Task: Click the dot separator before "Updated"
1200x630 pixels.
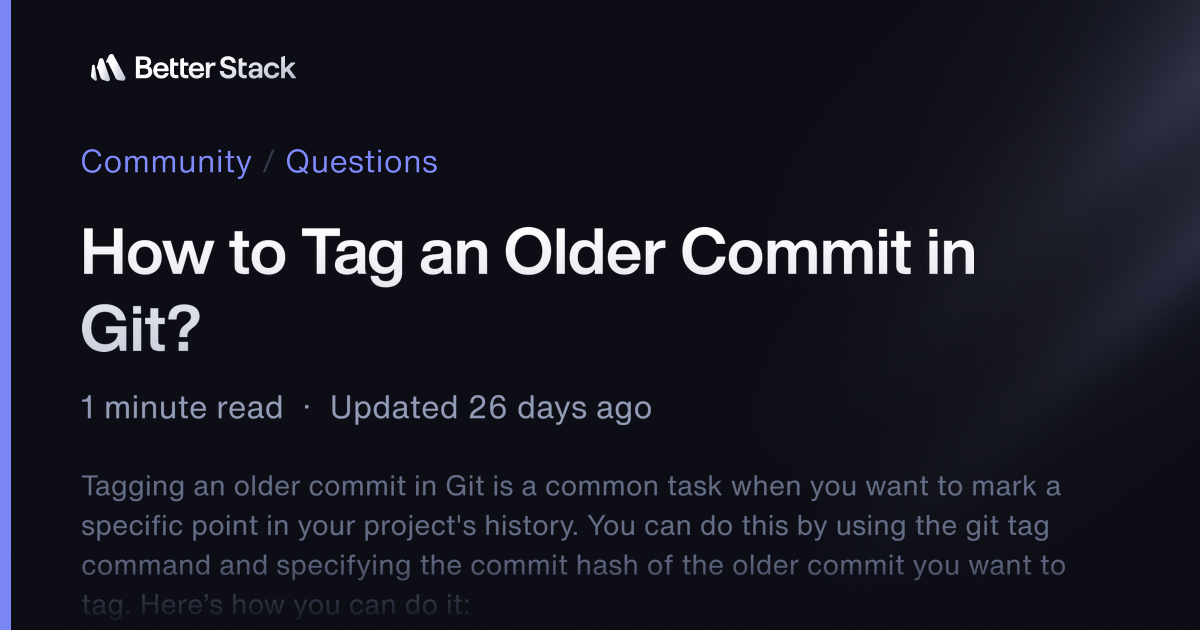Action: point(306,408)
